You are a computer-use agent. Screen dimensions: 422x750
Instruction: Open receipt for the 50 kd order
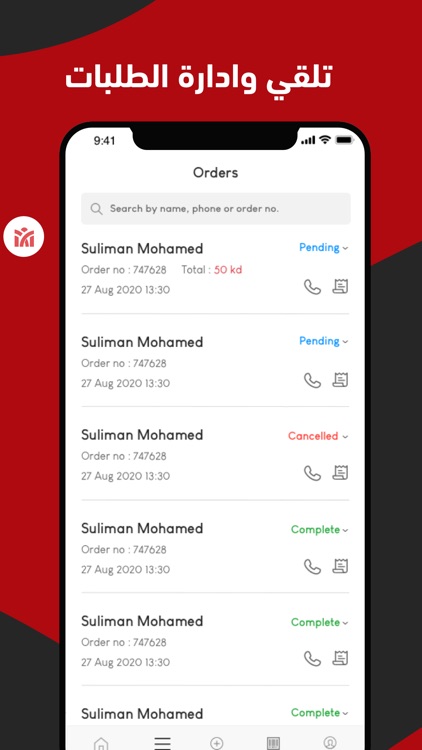point(340,287)
